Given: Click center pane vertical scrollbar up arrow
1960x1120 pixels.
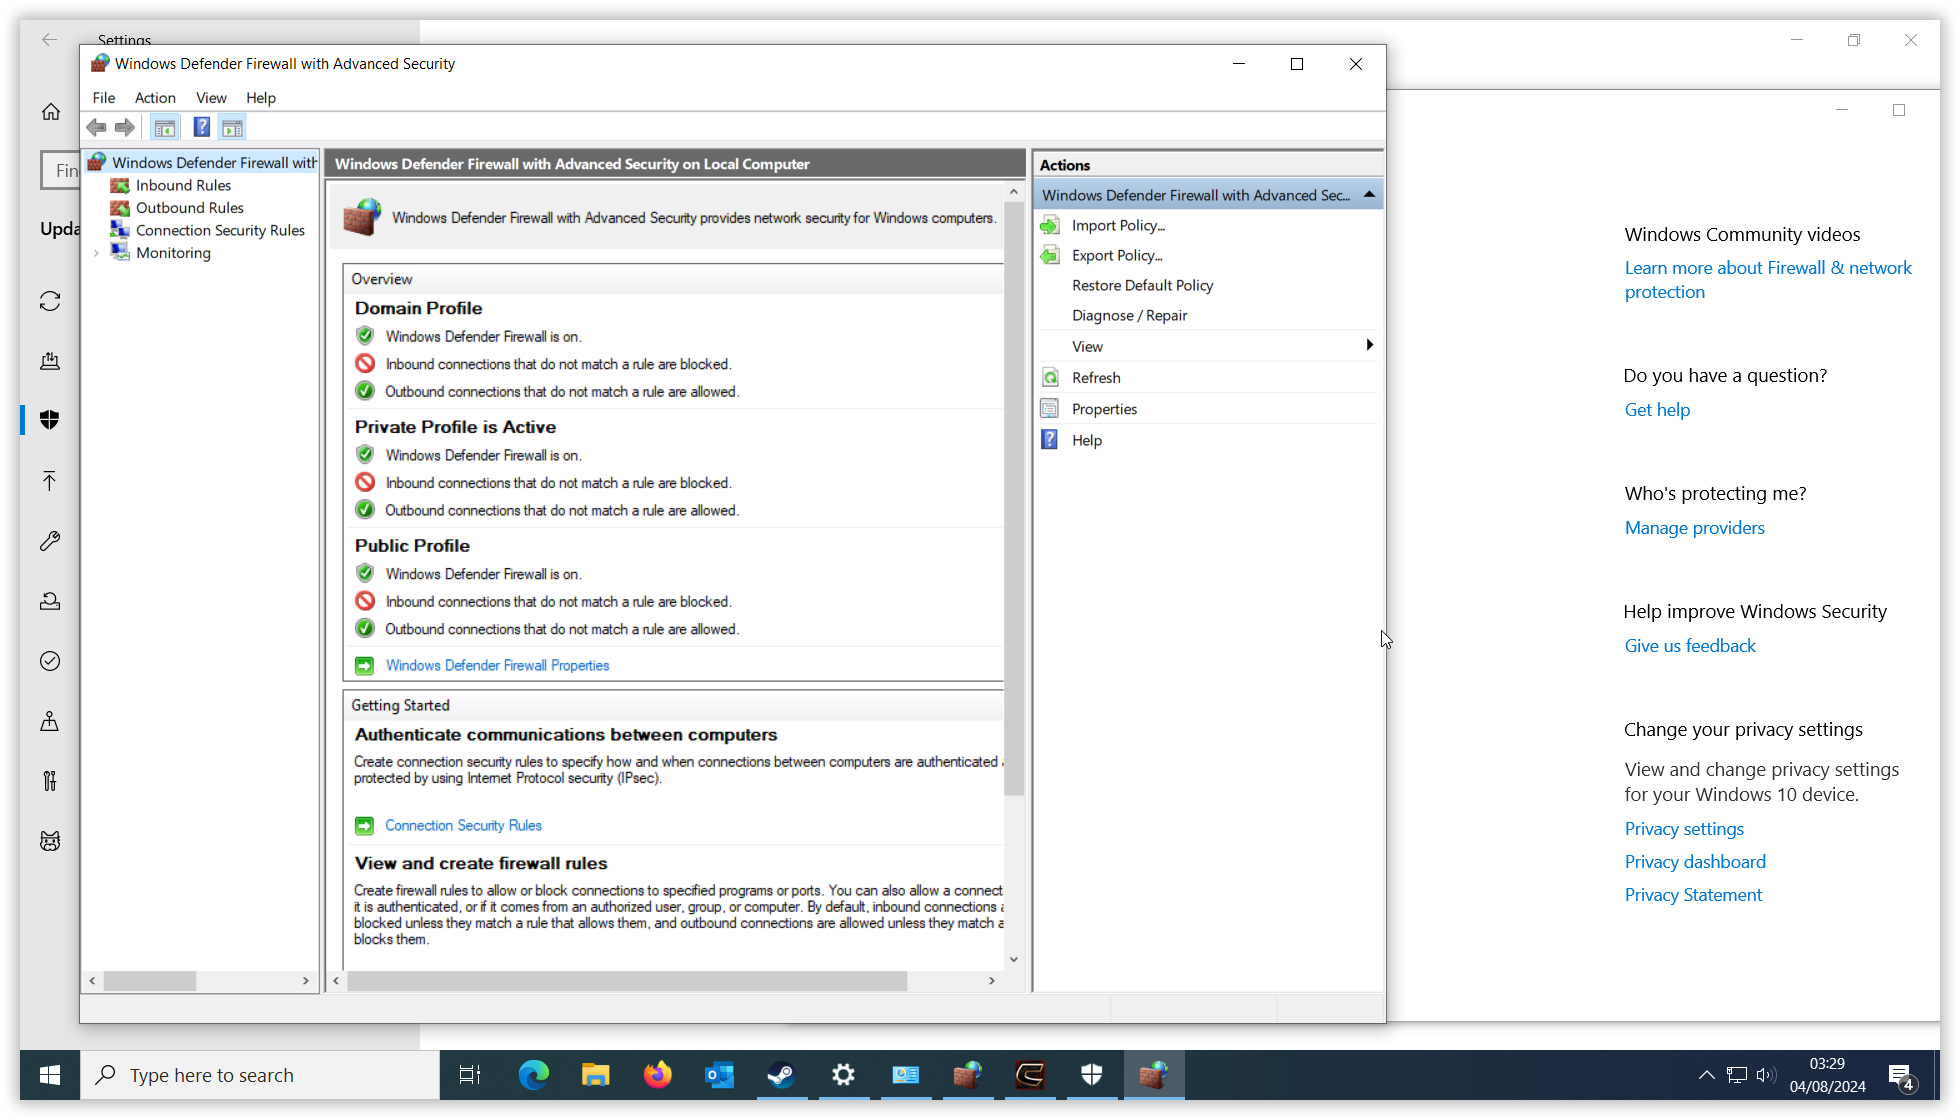Looking at the screenshot, I should coord(1014,192).
